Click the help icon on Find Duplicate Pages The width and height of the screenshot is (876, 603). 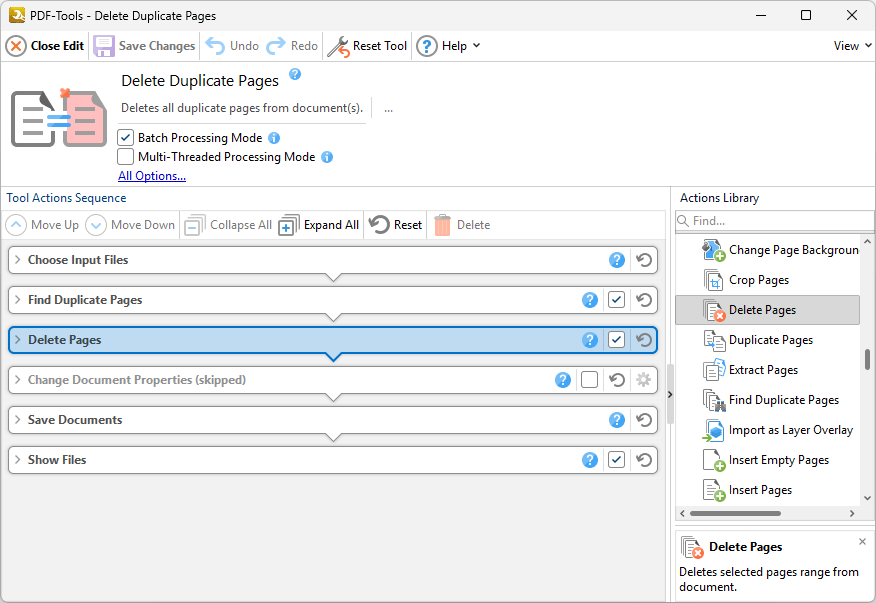click(590, 300)
